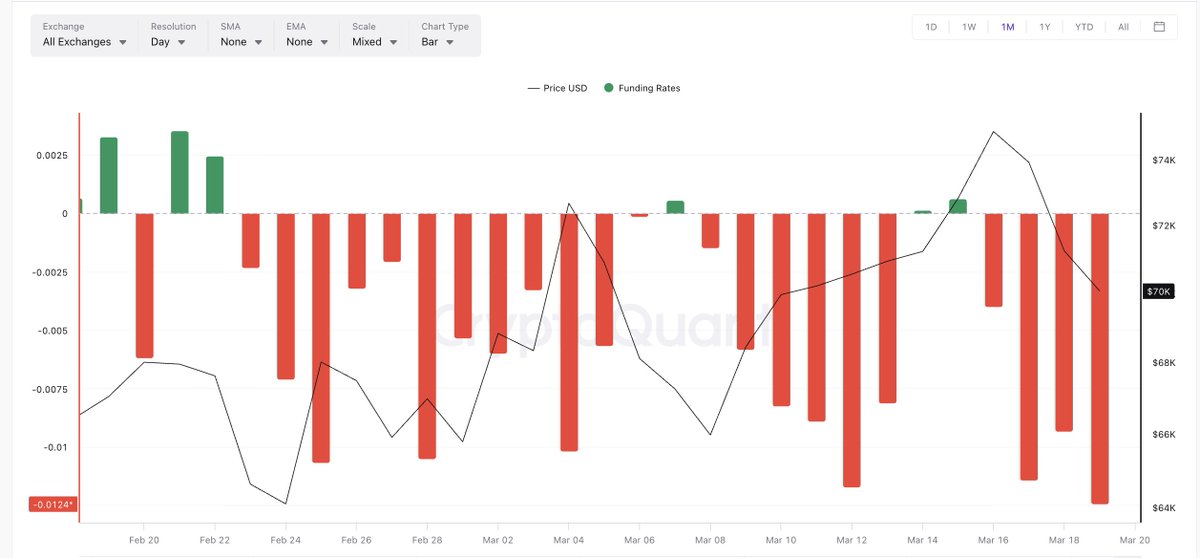Viewport: 1200px width, 558px height.
Task: Toggle Funding Rates series in legend
Action: (650, 88)
